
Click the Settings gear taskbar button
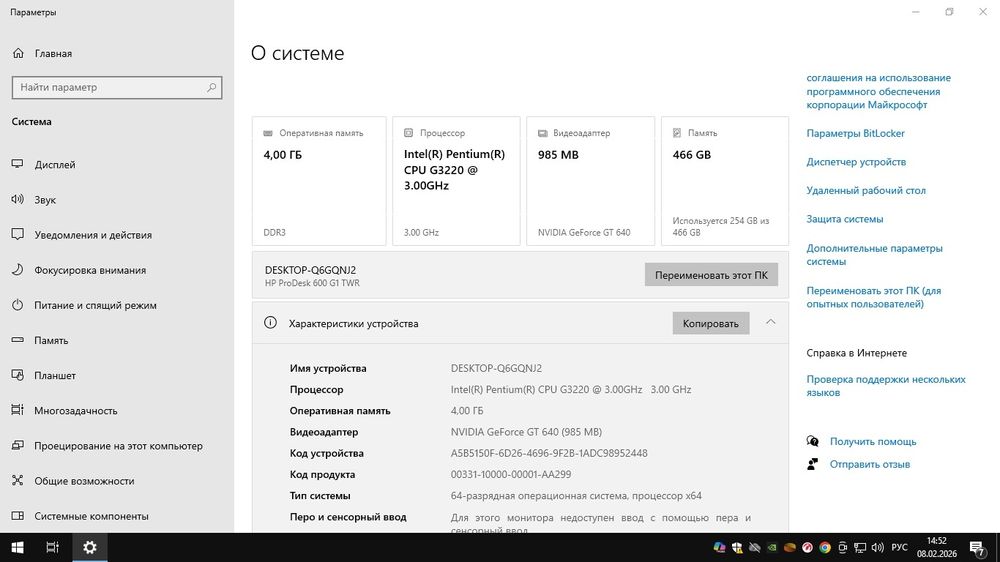tap(90, 547)
